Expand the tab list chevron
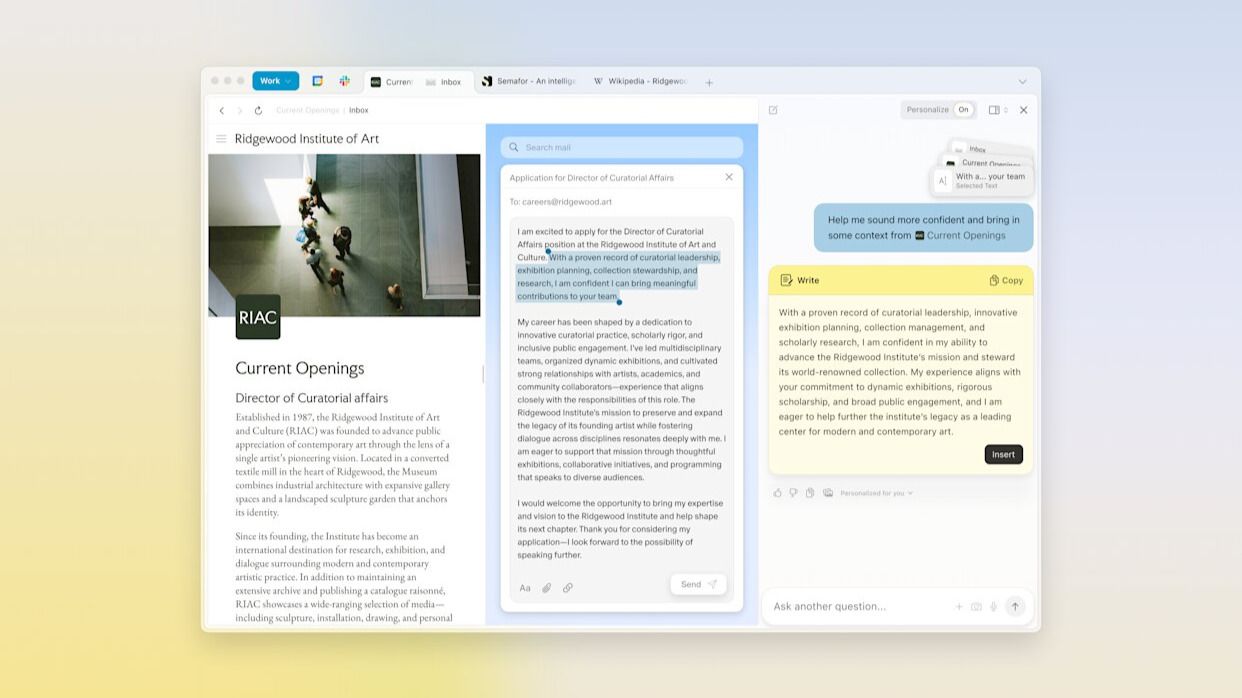The width and height of the screenshot is (1242, 698). [1022, 82]
